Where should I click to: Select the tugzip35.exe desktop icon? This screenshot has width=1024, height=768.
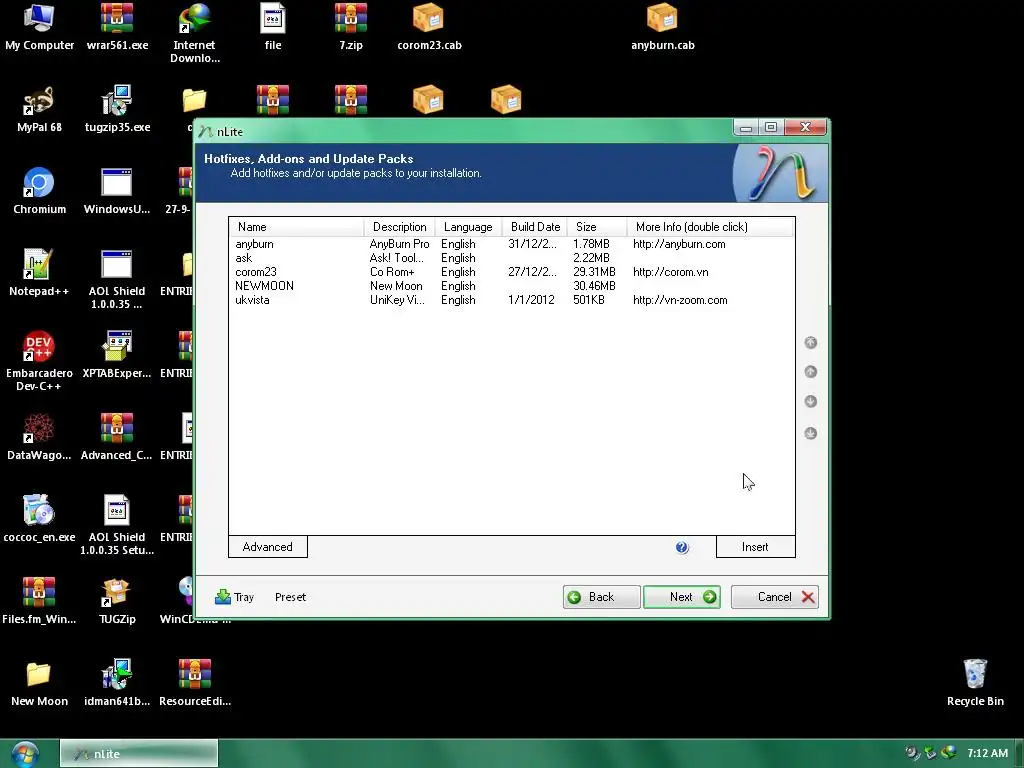tap(118, 109)
